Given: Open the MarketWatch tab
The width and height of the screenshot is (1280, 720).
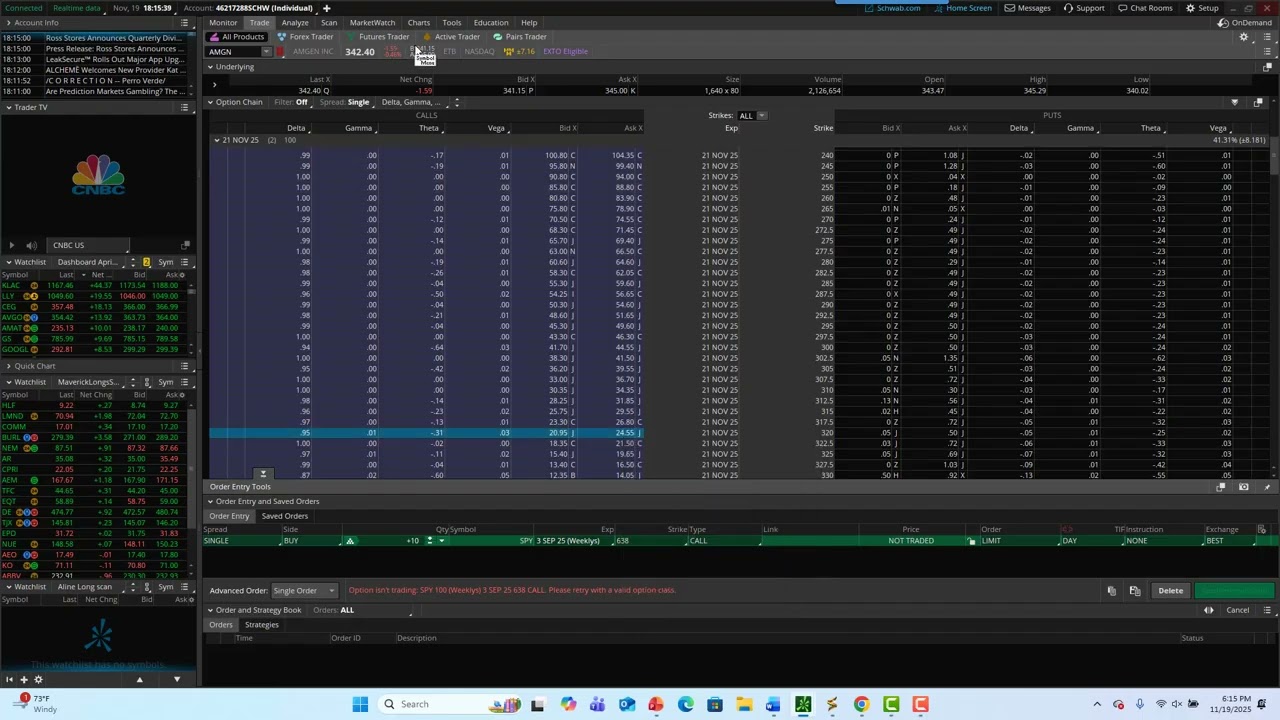Looking at the screenshot, I should pos(372,23).
